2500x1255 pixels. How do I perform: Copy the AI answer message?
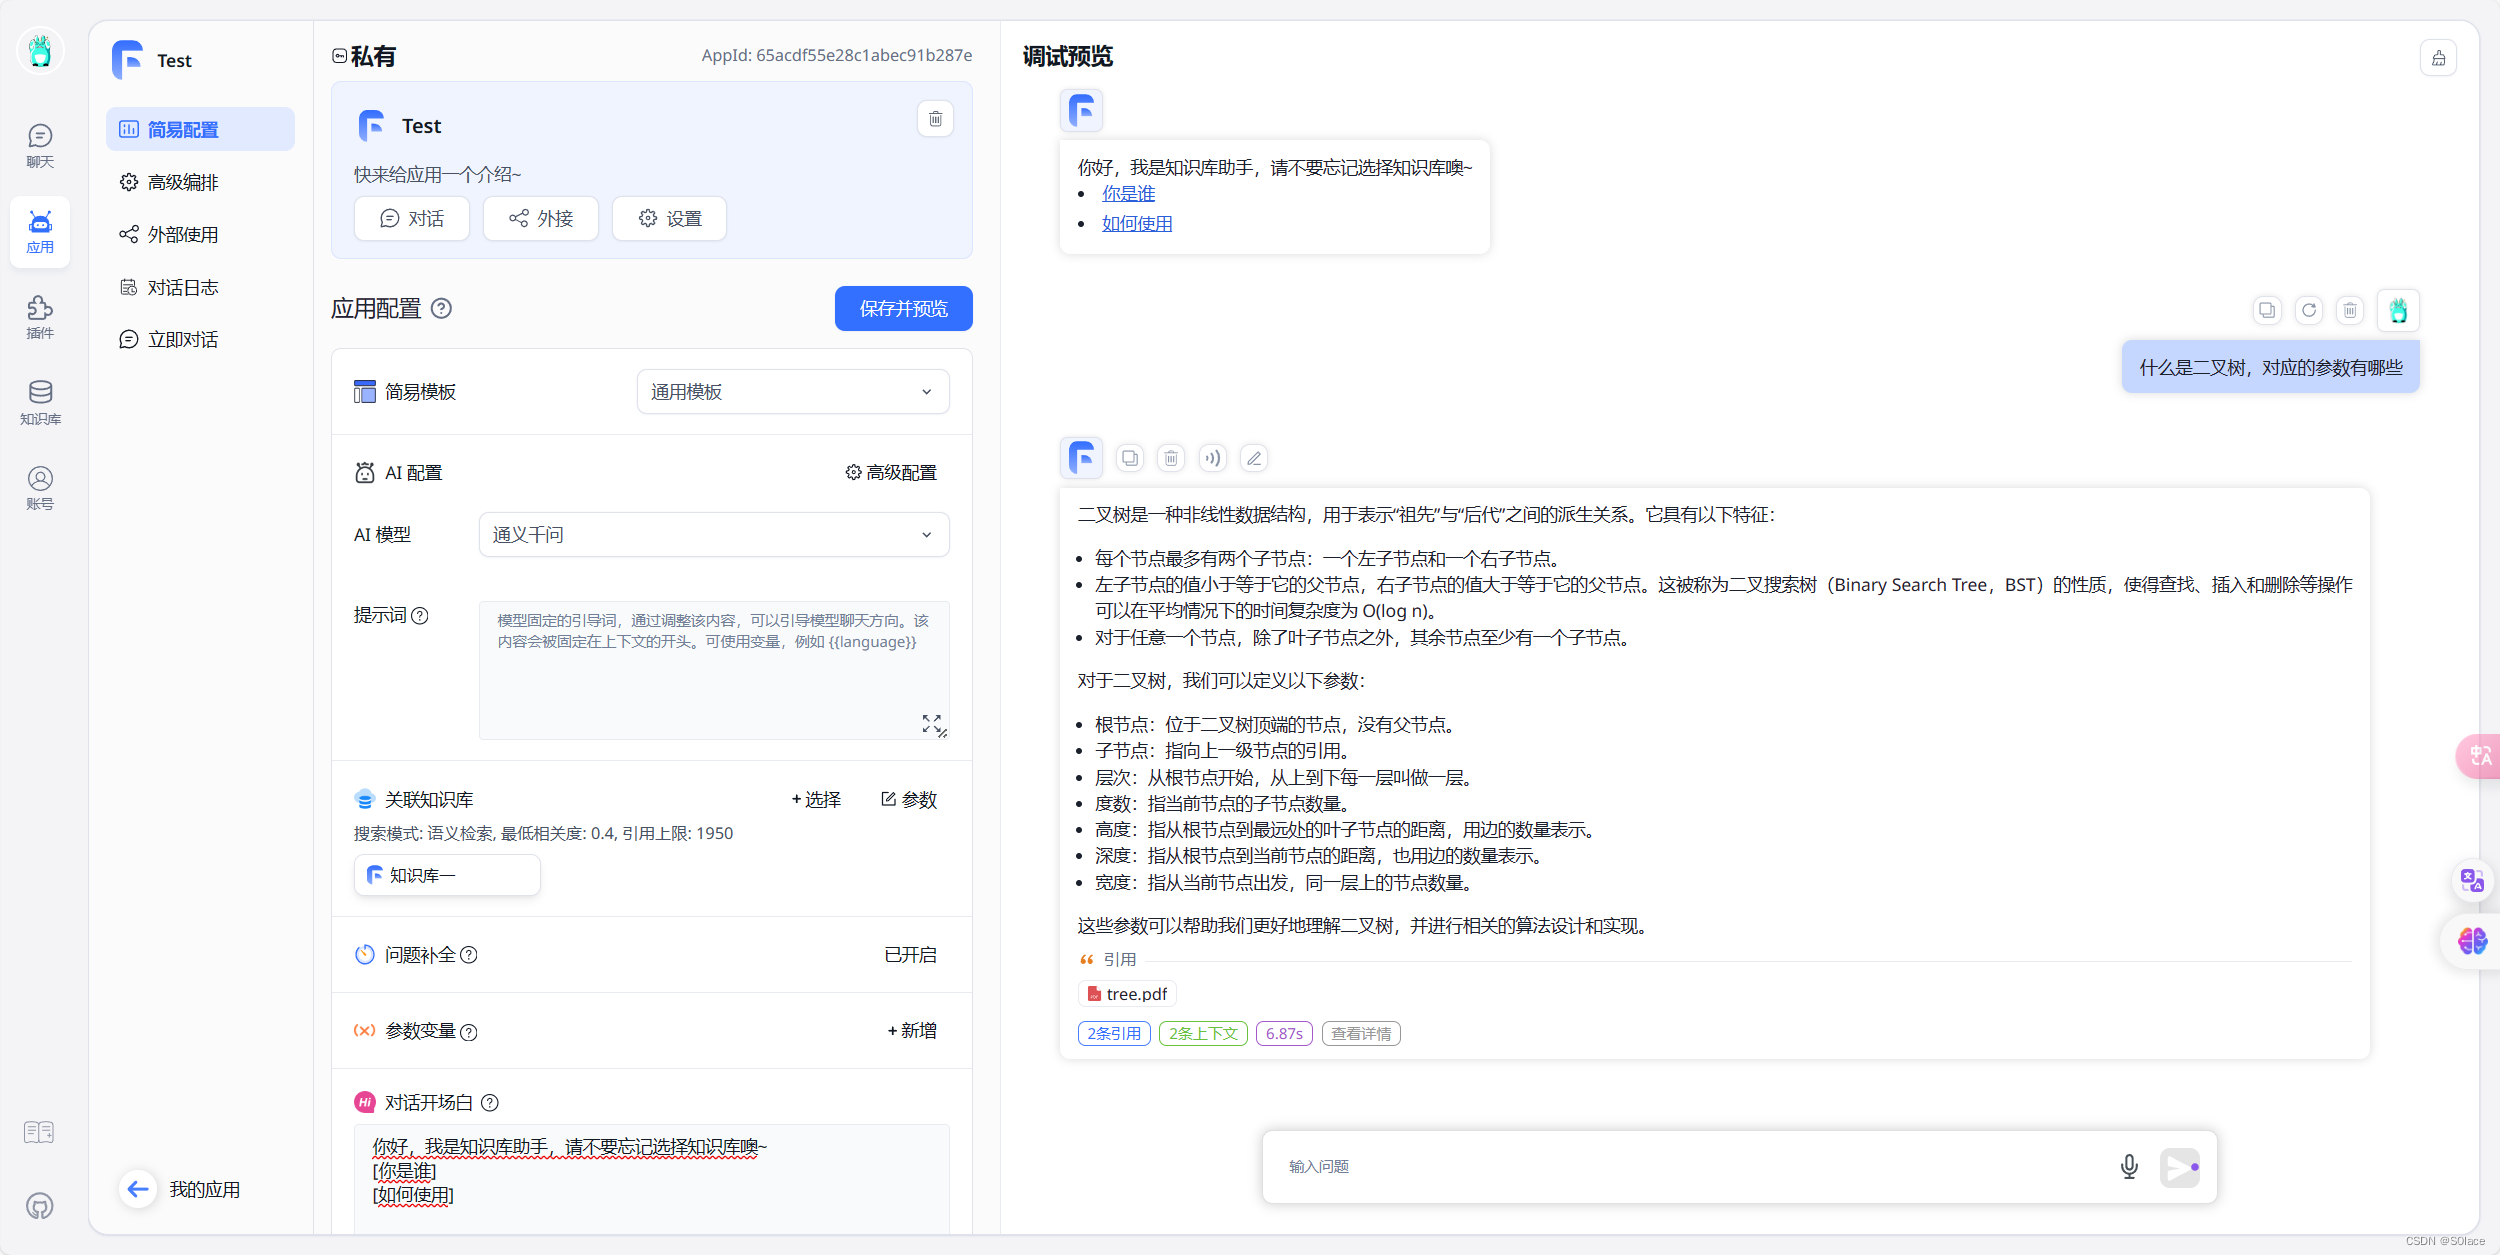click(x=1130, y=458)
